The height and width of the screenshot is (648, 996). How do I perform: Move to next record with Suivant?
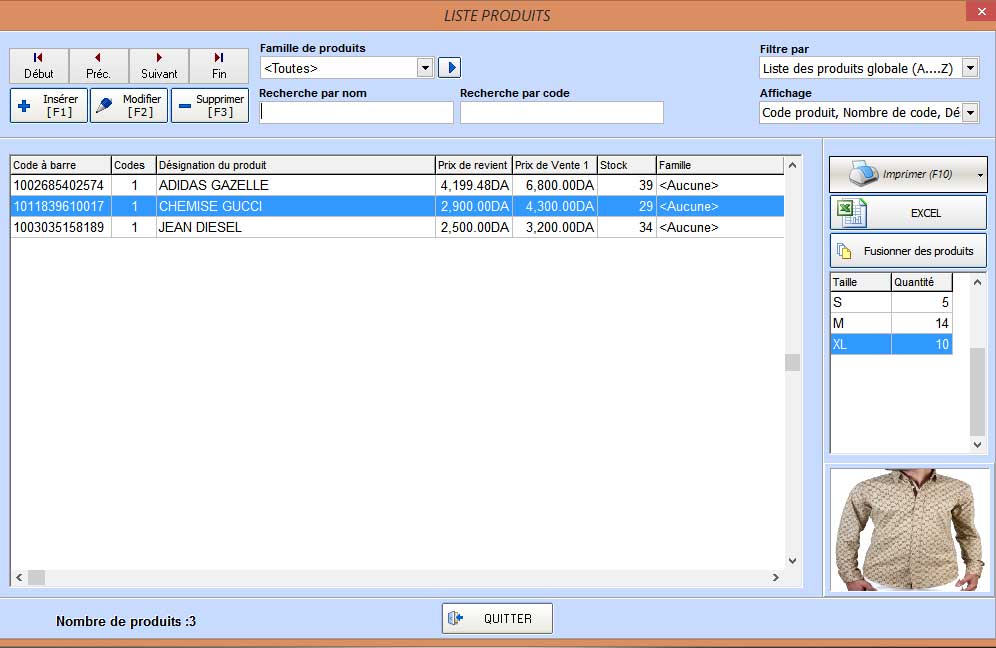(x=159, y=66)
